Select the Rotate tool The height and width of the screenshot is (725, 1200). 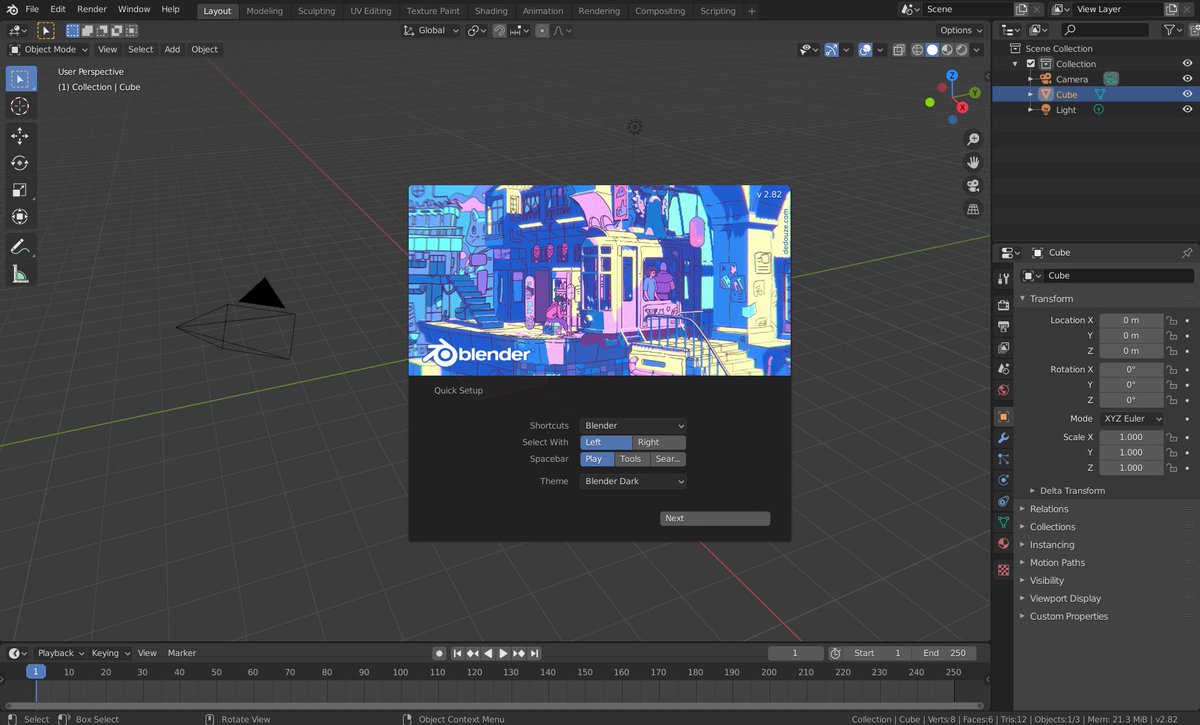[x=20, y=161]
